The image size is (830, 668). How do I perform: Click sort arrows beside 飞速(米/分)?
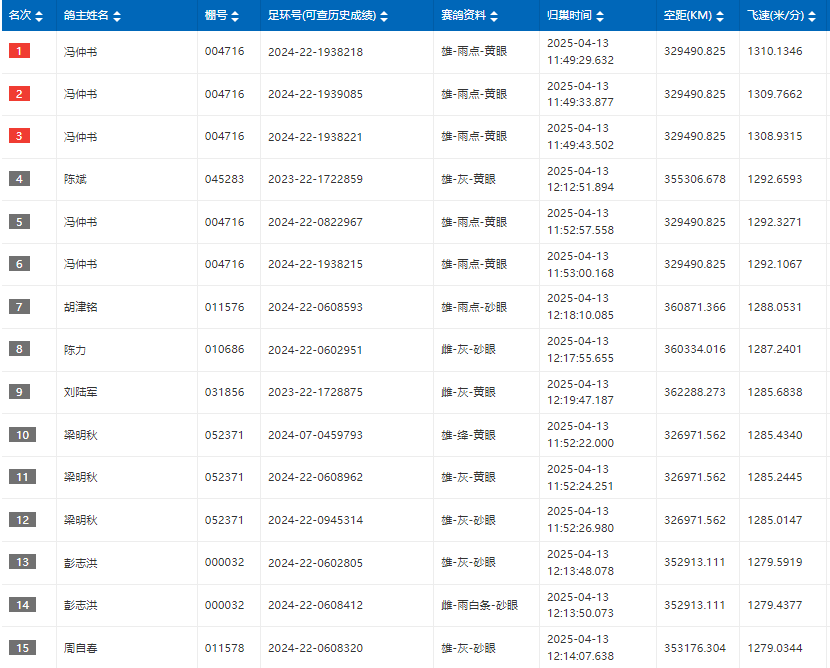(812, 16)
